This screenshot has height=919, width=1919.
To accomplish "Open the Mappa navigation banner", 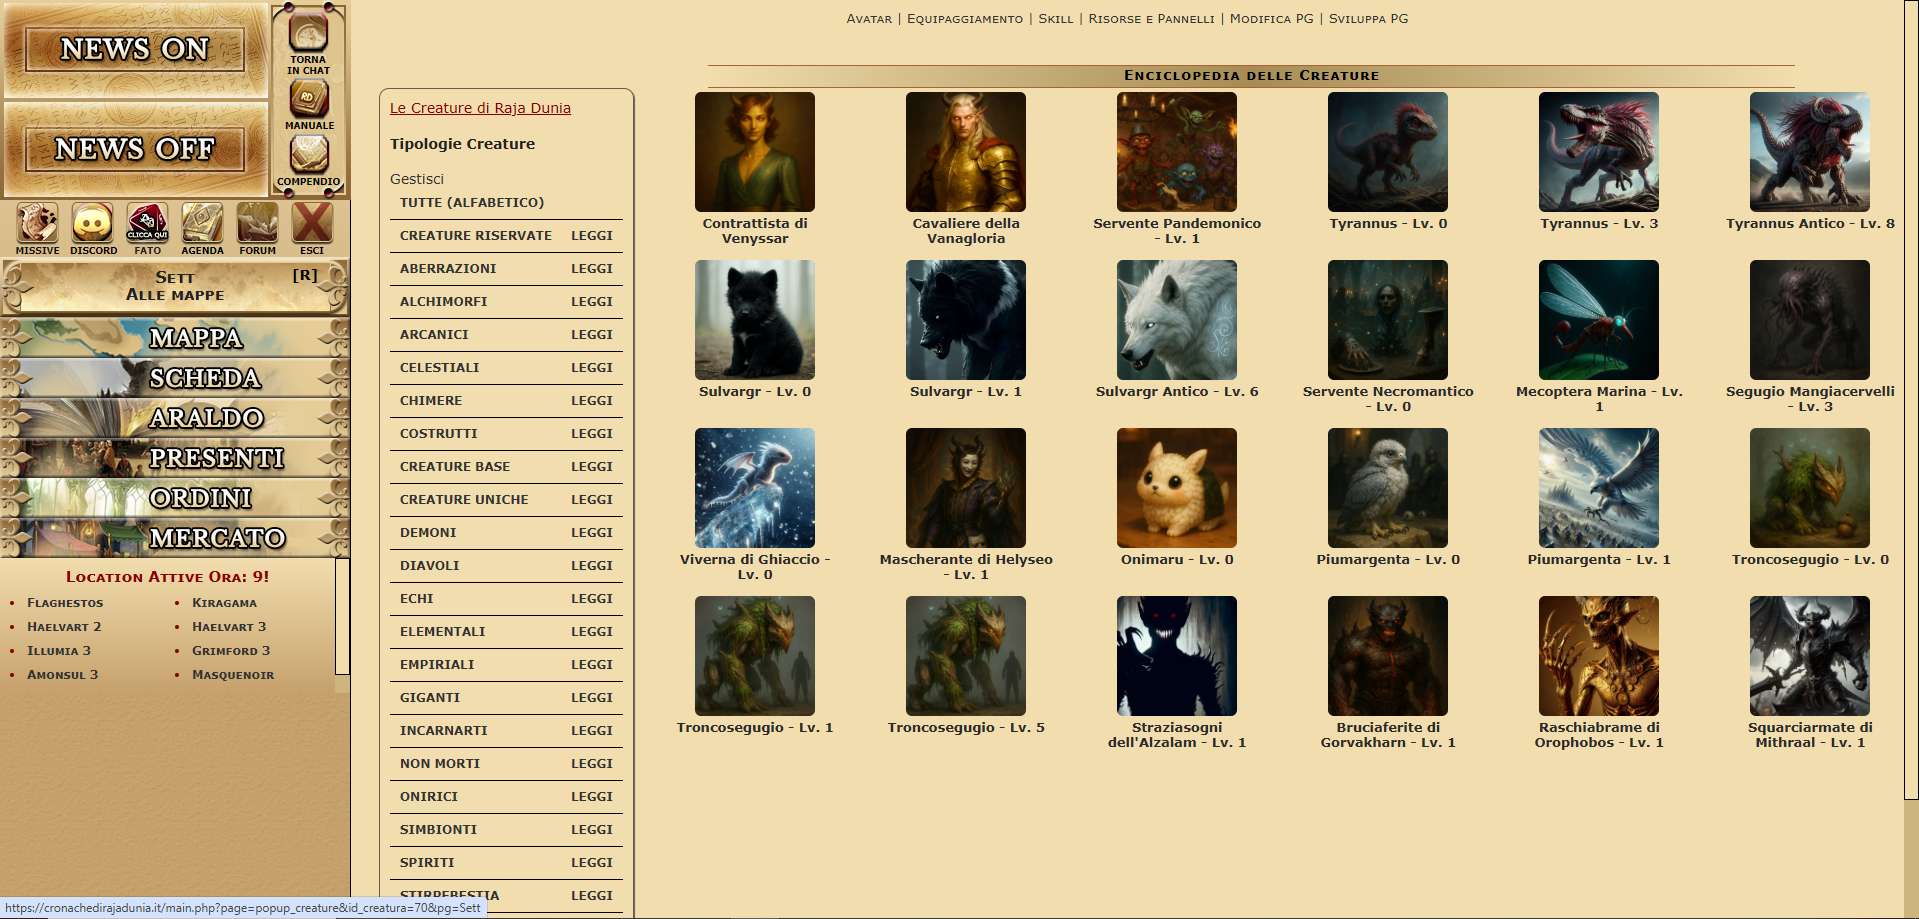I will coord(175,338).
